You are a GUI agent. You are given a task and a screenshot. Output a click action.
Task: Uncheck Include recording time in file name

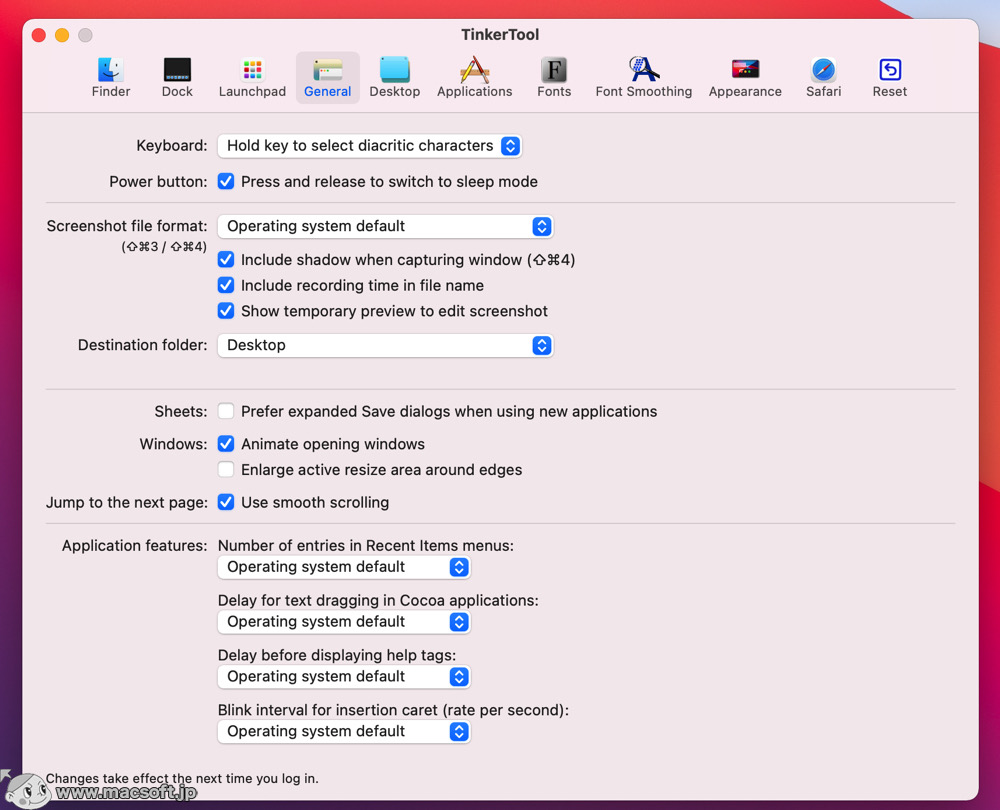click(226, 285)
